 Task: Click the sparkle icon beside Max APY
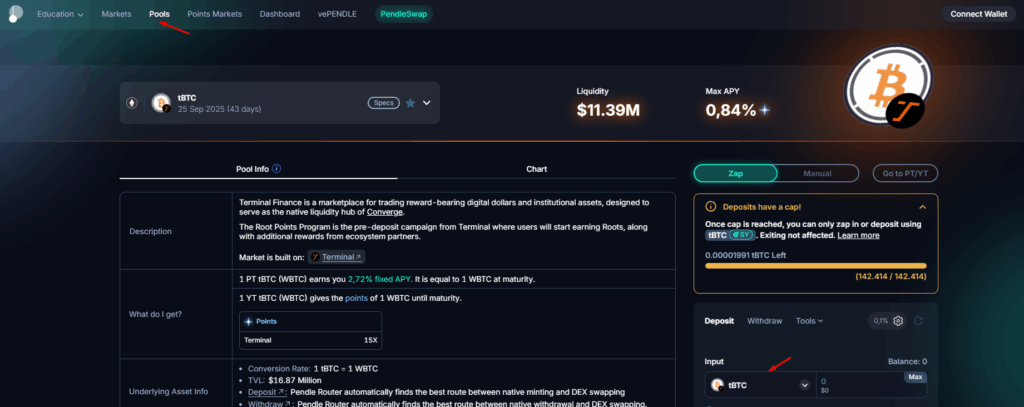[764, 110]
